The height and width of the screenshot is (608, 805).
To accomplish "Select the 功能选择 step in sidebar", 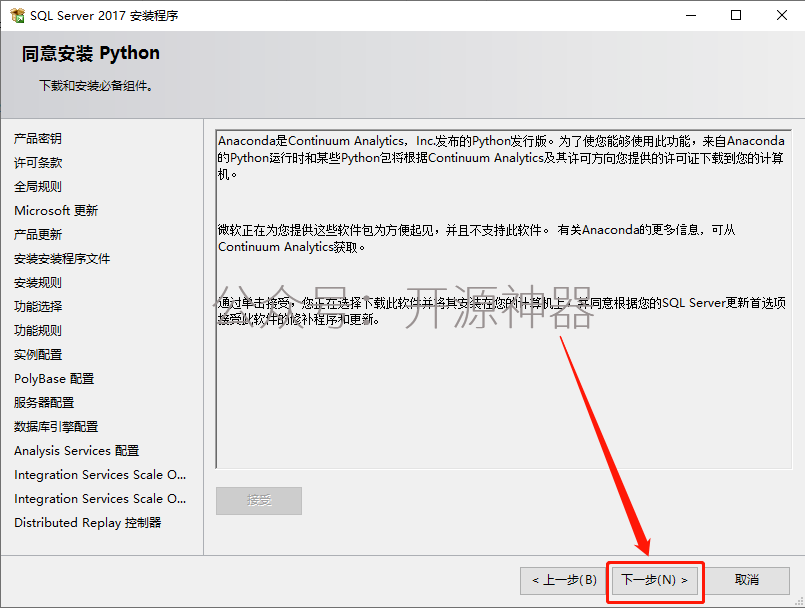I will 38,307.
